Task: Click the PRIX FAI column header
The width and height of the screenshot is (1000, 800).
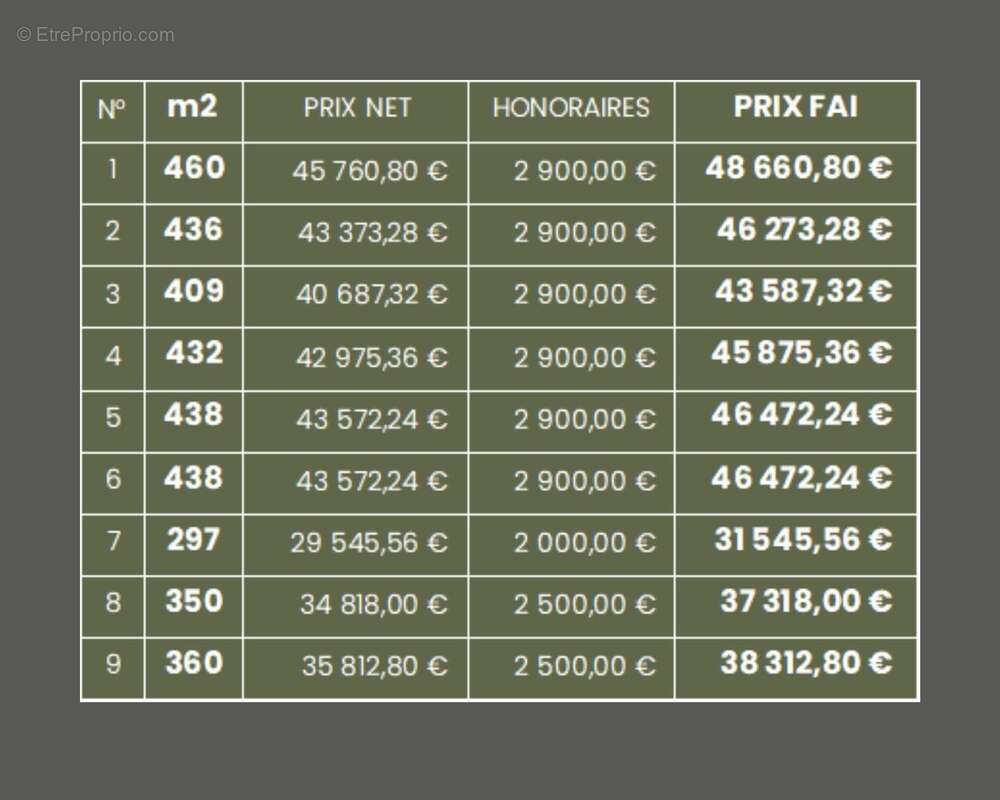Action: click(795, 107)
